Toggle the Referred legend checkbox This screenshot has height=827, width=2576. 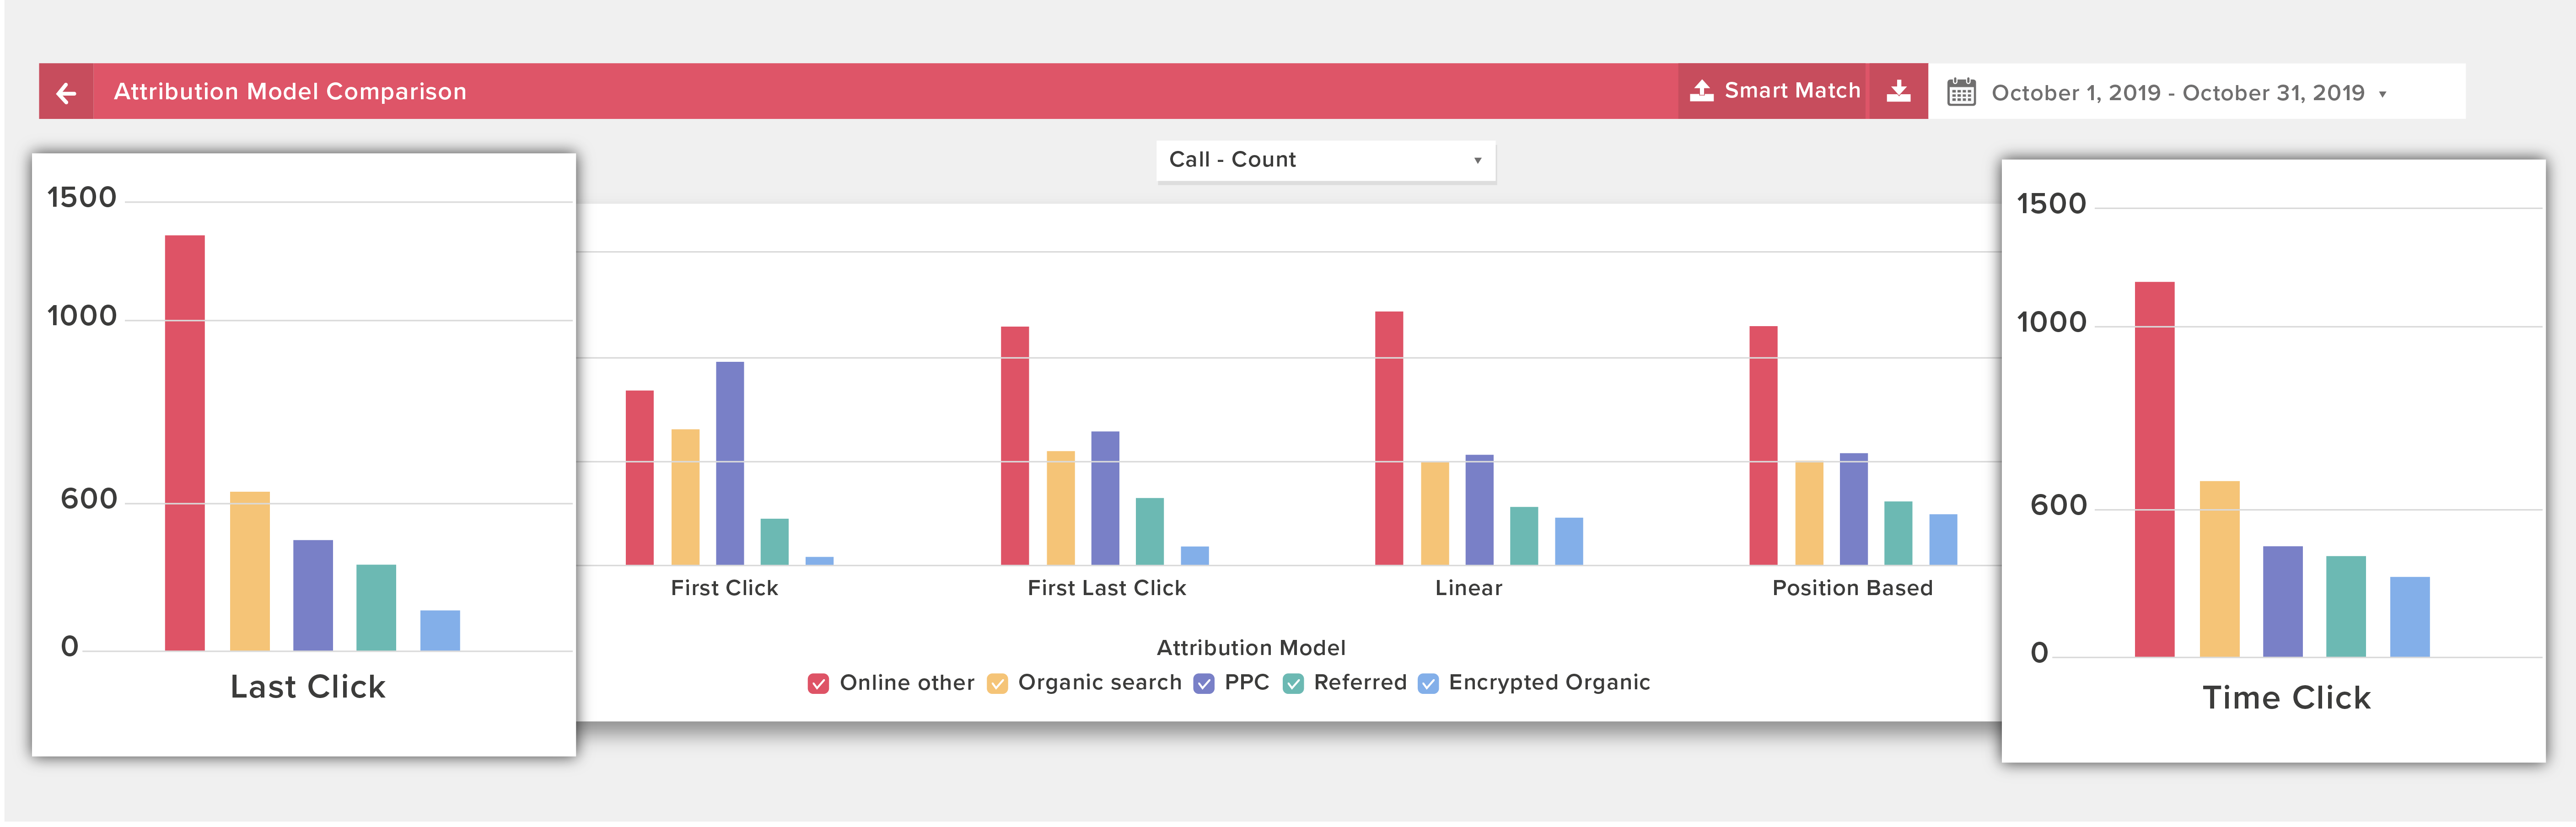click(1293, 684)
